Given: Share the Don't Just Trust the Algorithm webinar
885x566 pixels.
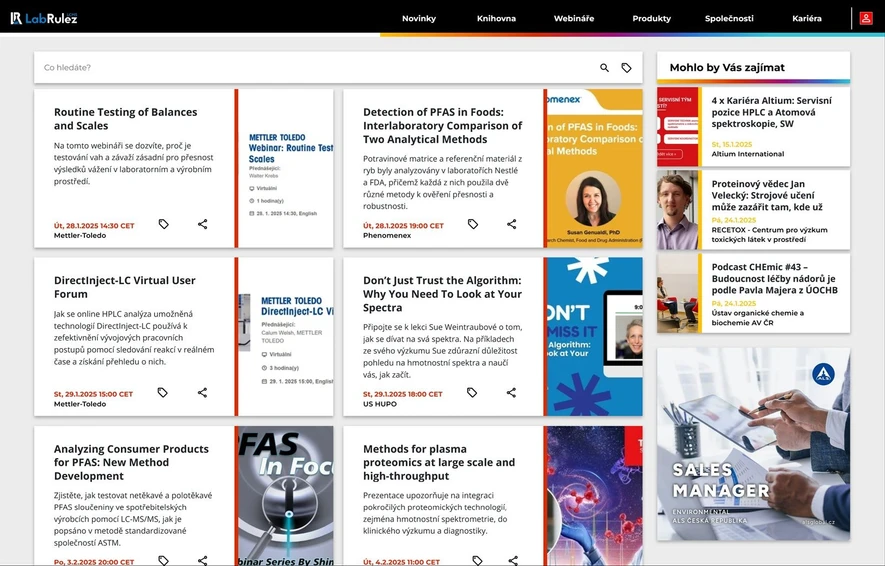Looking at the screenshot, I should (x=511, y=392).
